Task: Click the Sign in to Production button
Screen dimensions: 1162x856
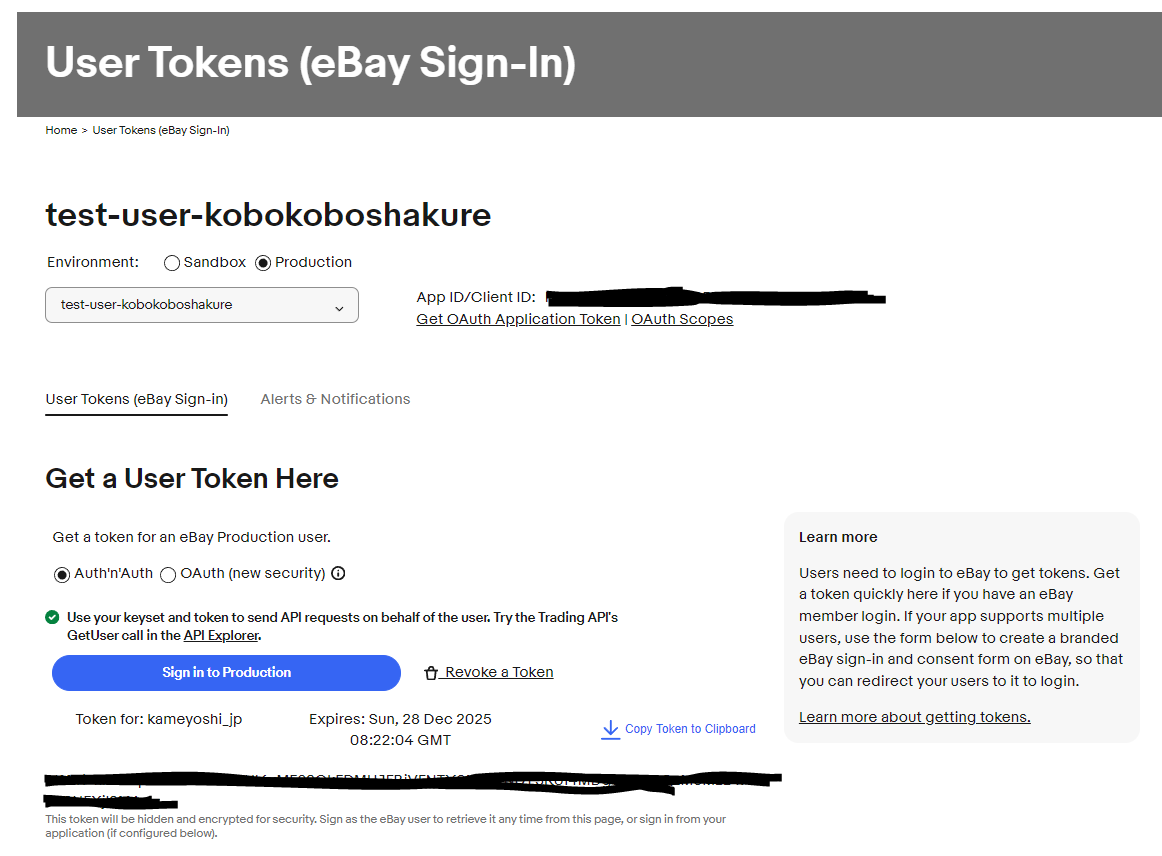Action: point(226,673)
